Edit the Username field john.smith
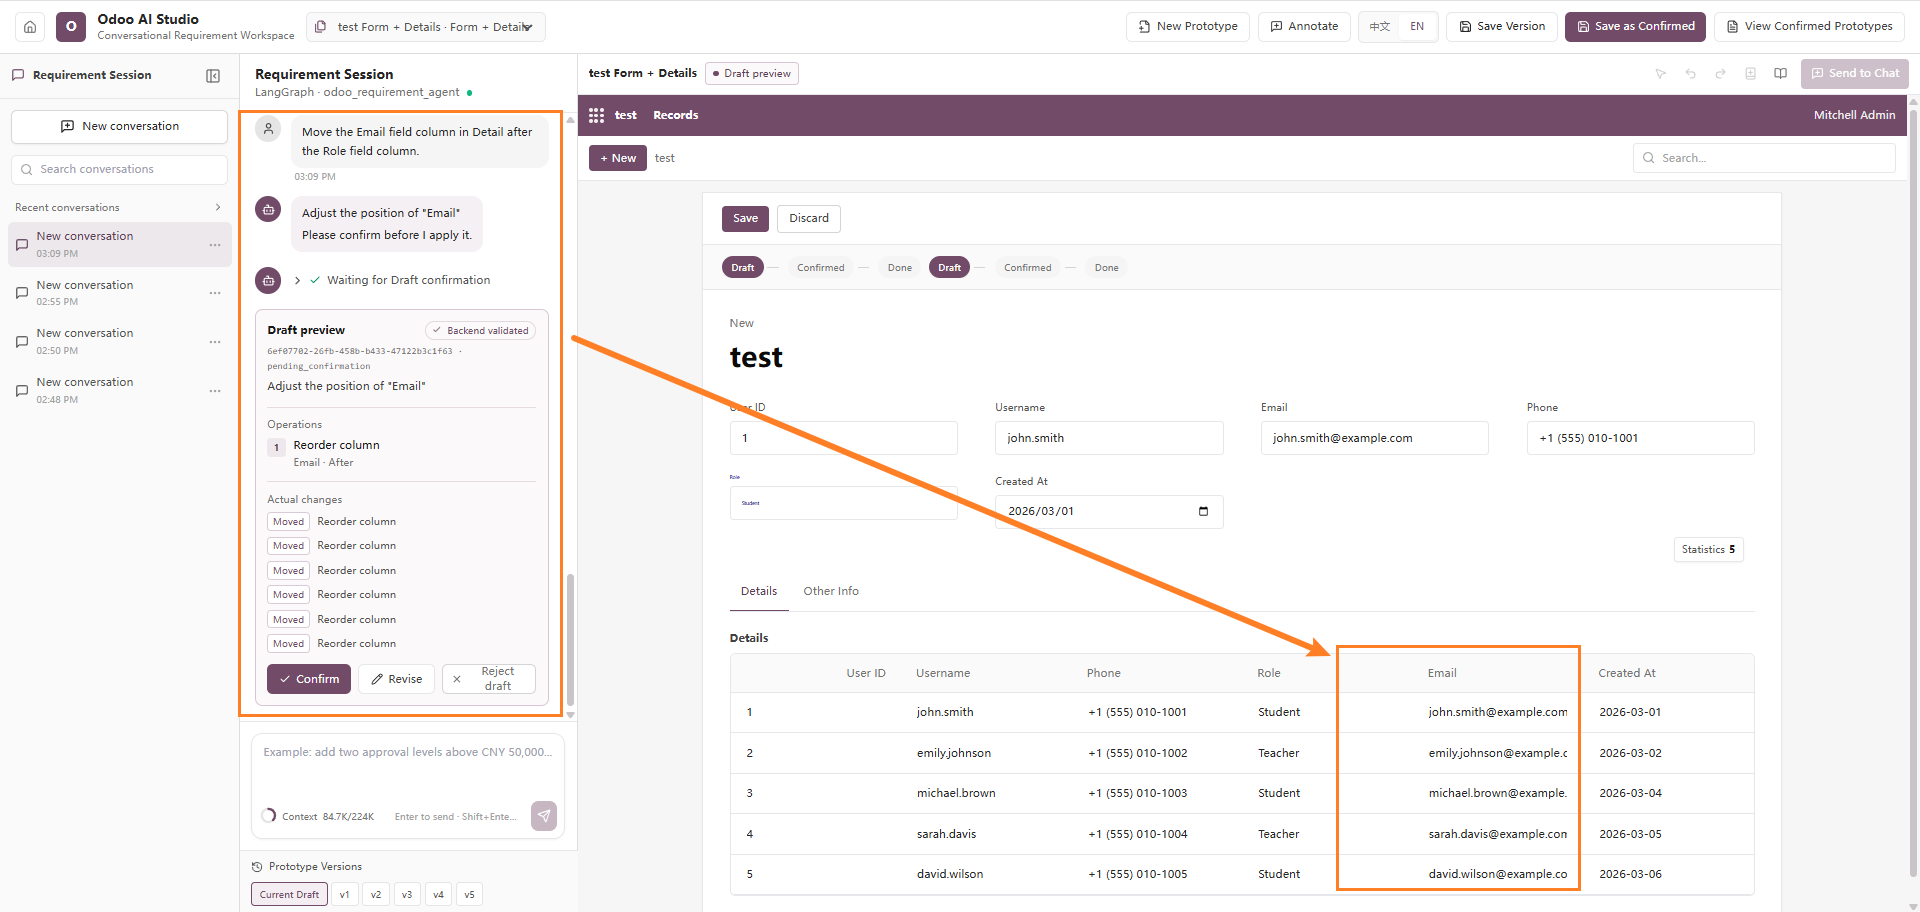This screenshot has height=912, width=1920. (1109, 439)
